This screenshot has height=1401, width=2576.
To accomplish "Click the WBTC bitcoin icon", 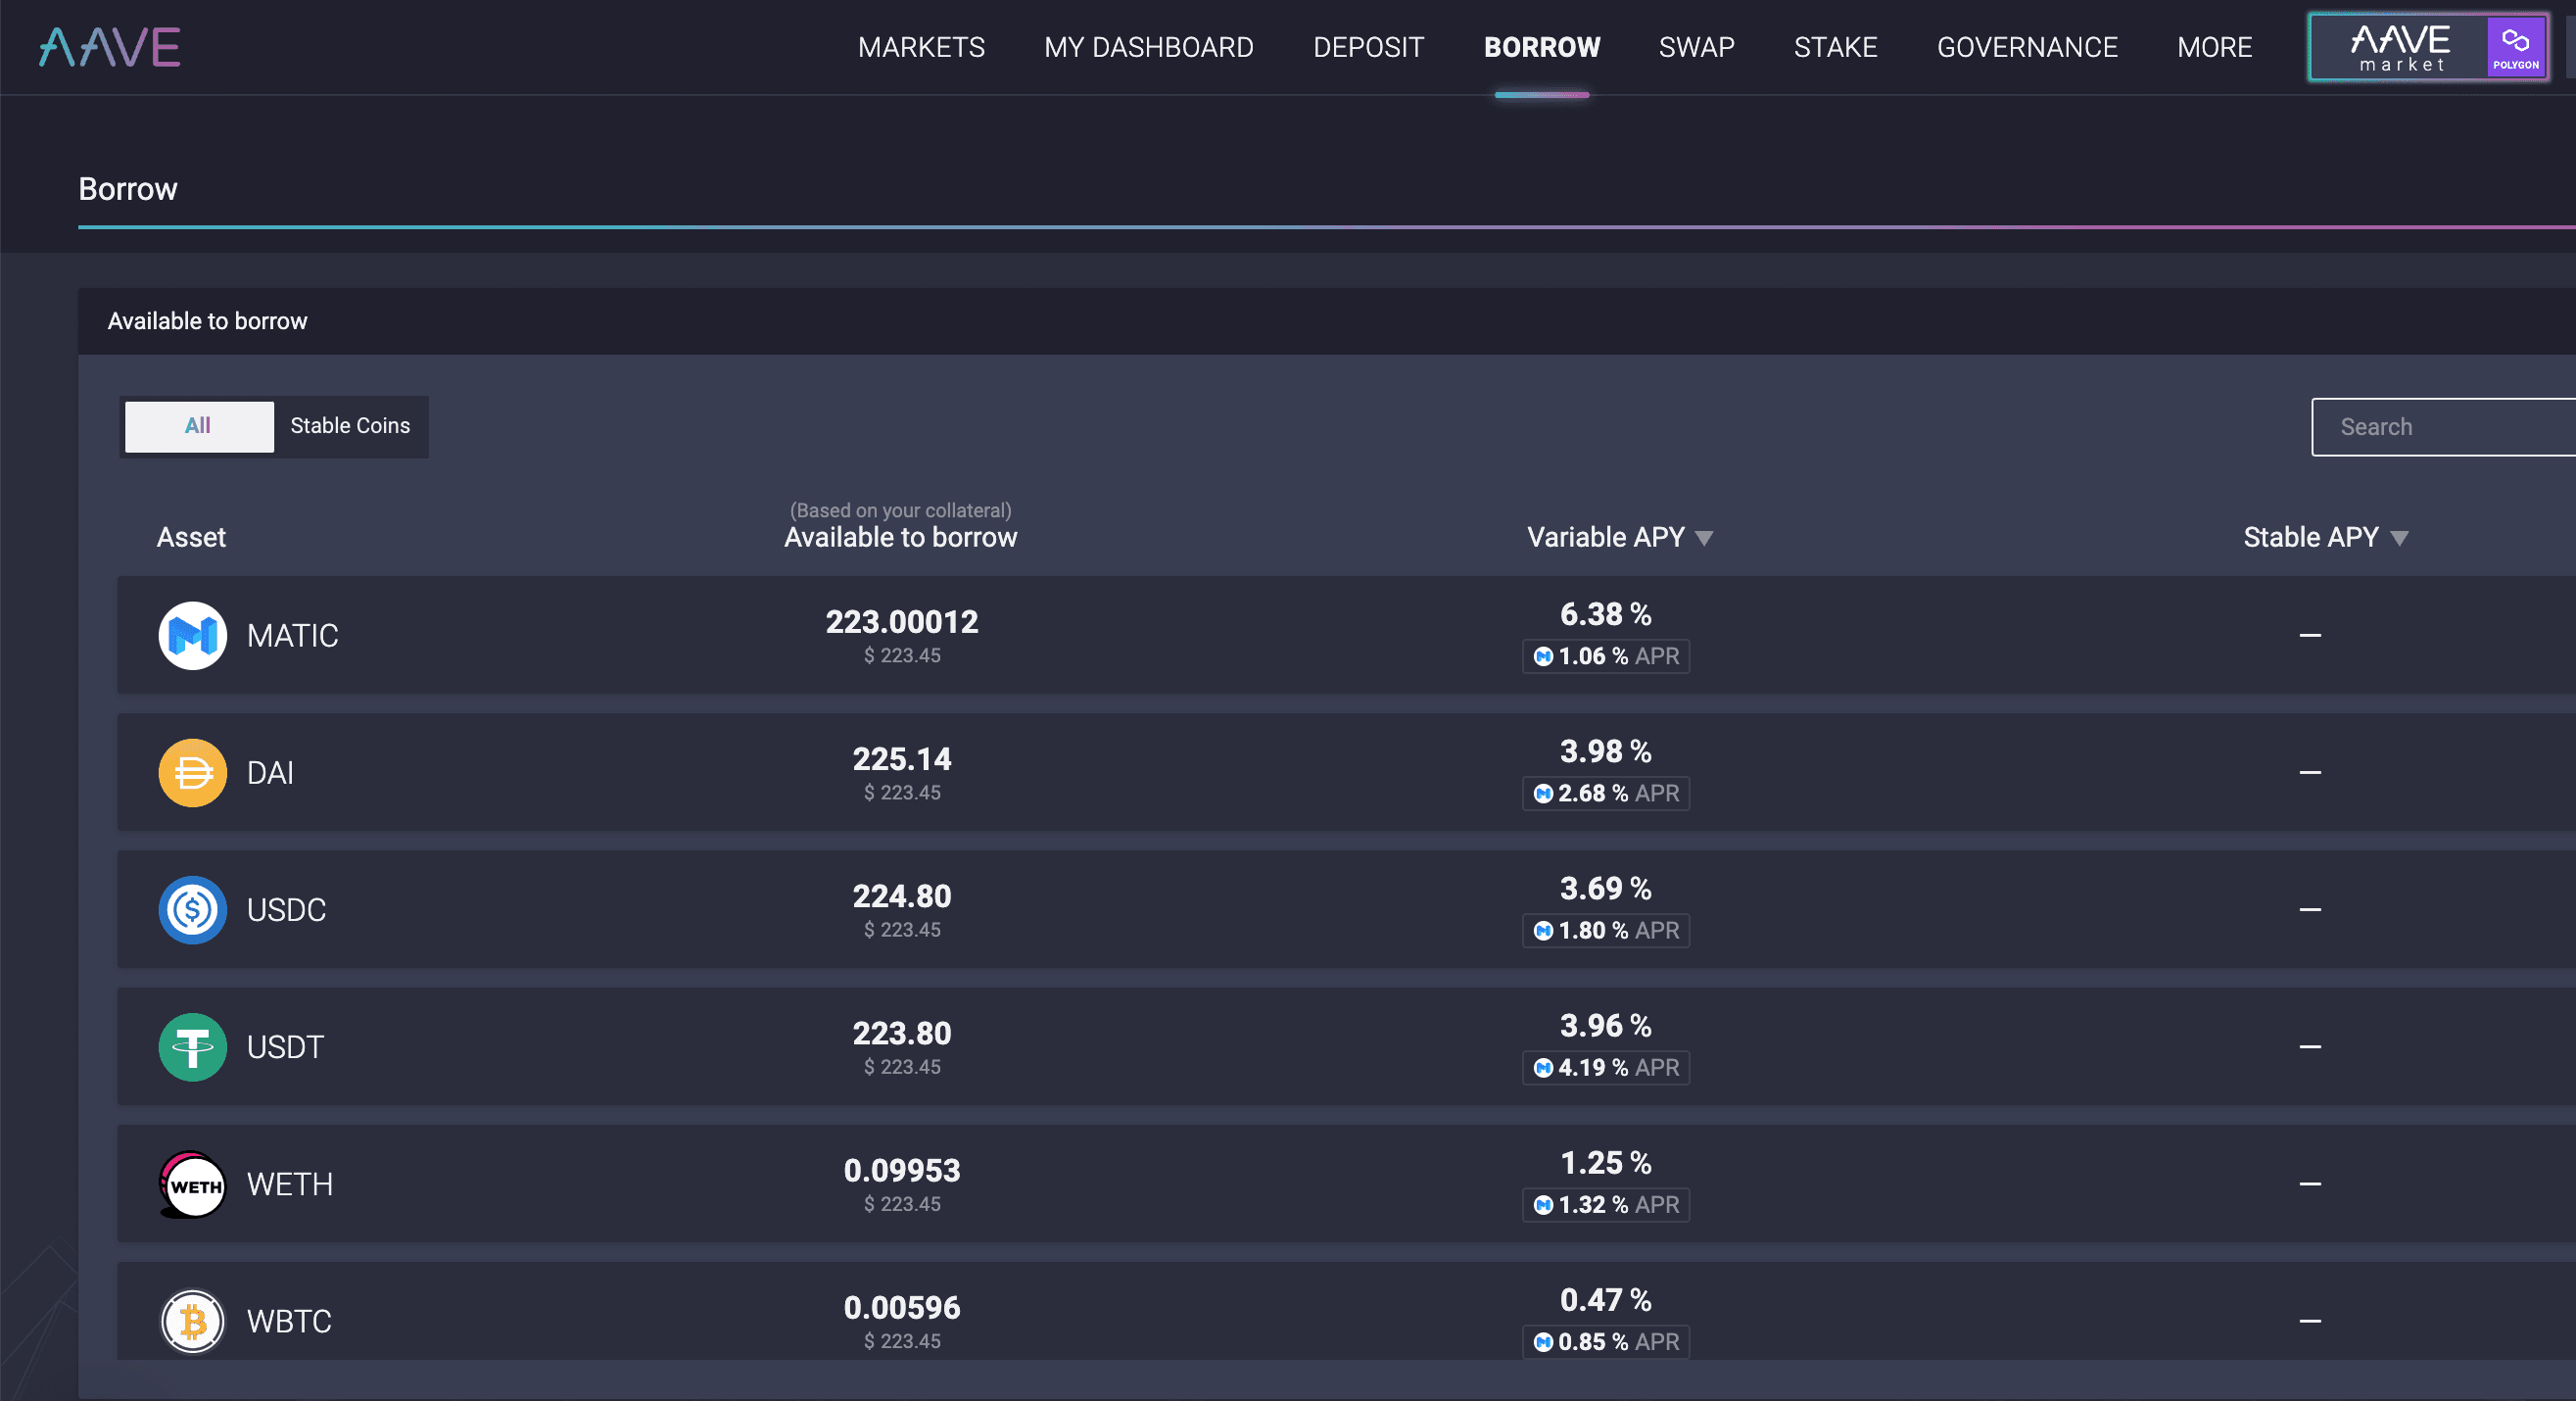I will (192, 1321).
